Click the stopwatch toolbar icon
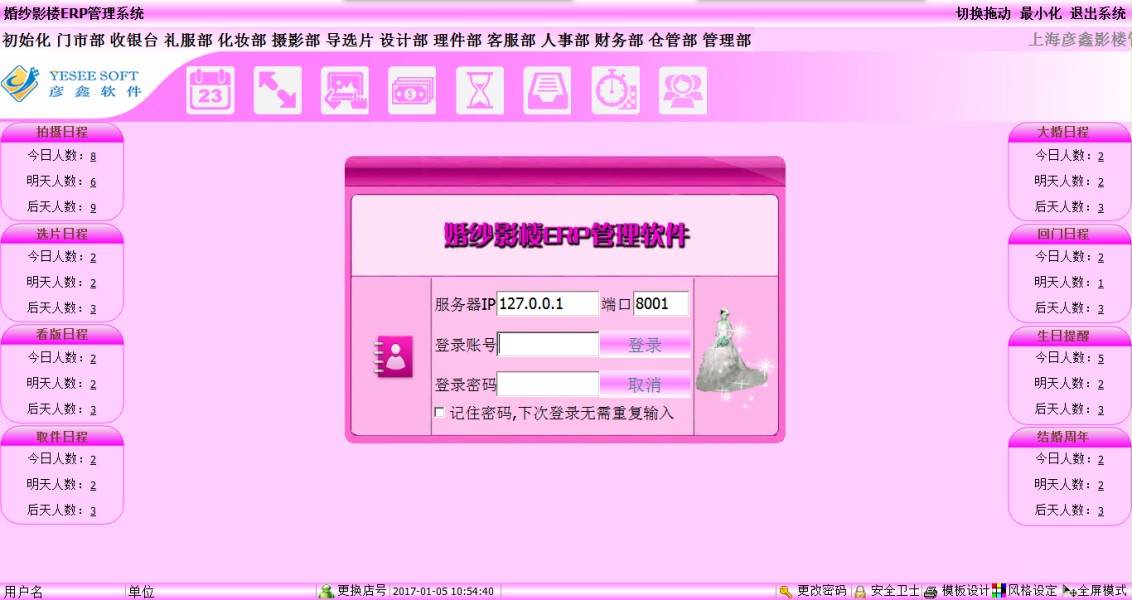1132x600 pixels. [615, 91]
